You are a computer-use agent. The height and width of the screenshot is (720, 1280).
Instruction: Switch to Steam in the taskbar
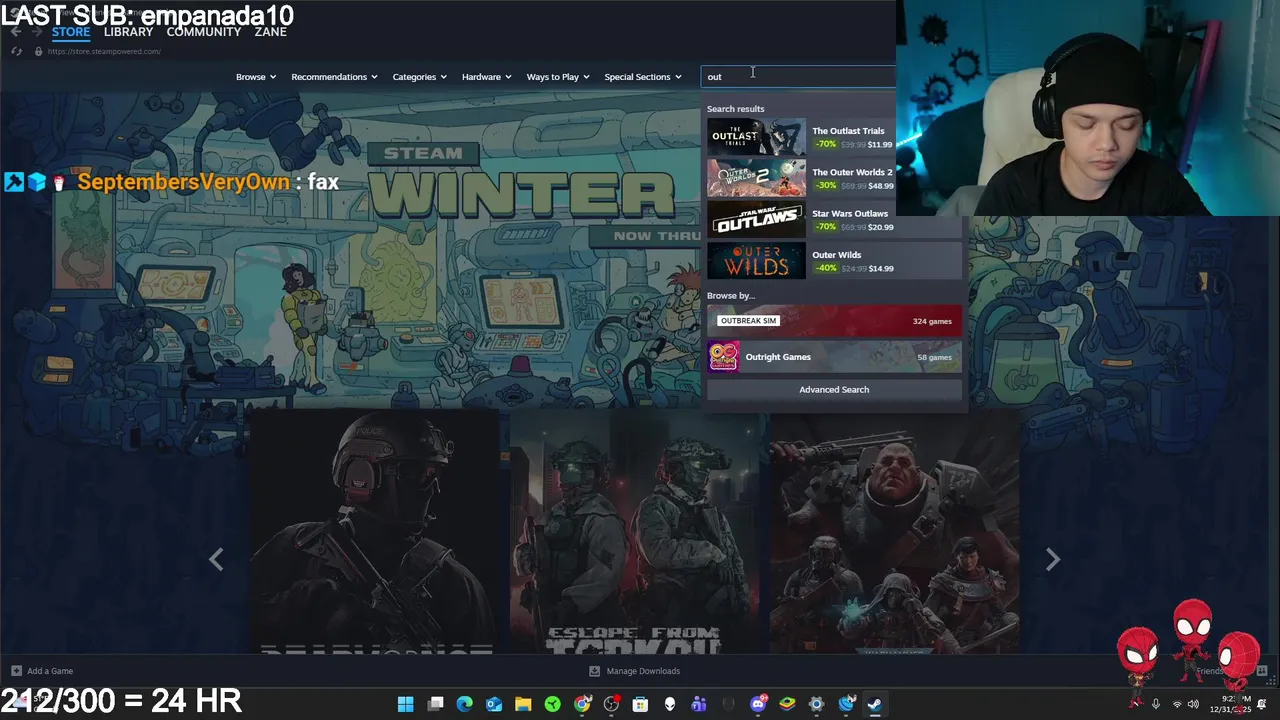click(874, 704)
